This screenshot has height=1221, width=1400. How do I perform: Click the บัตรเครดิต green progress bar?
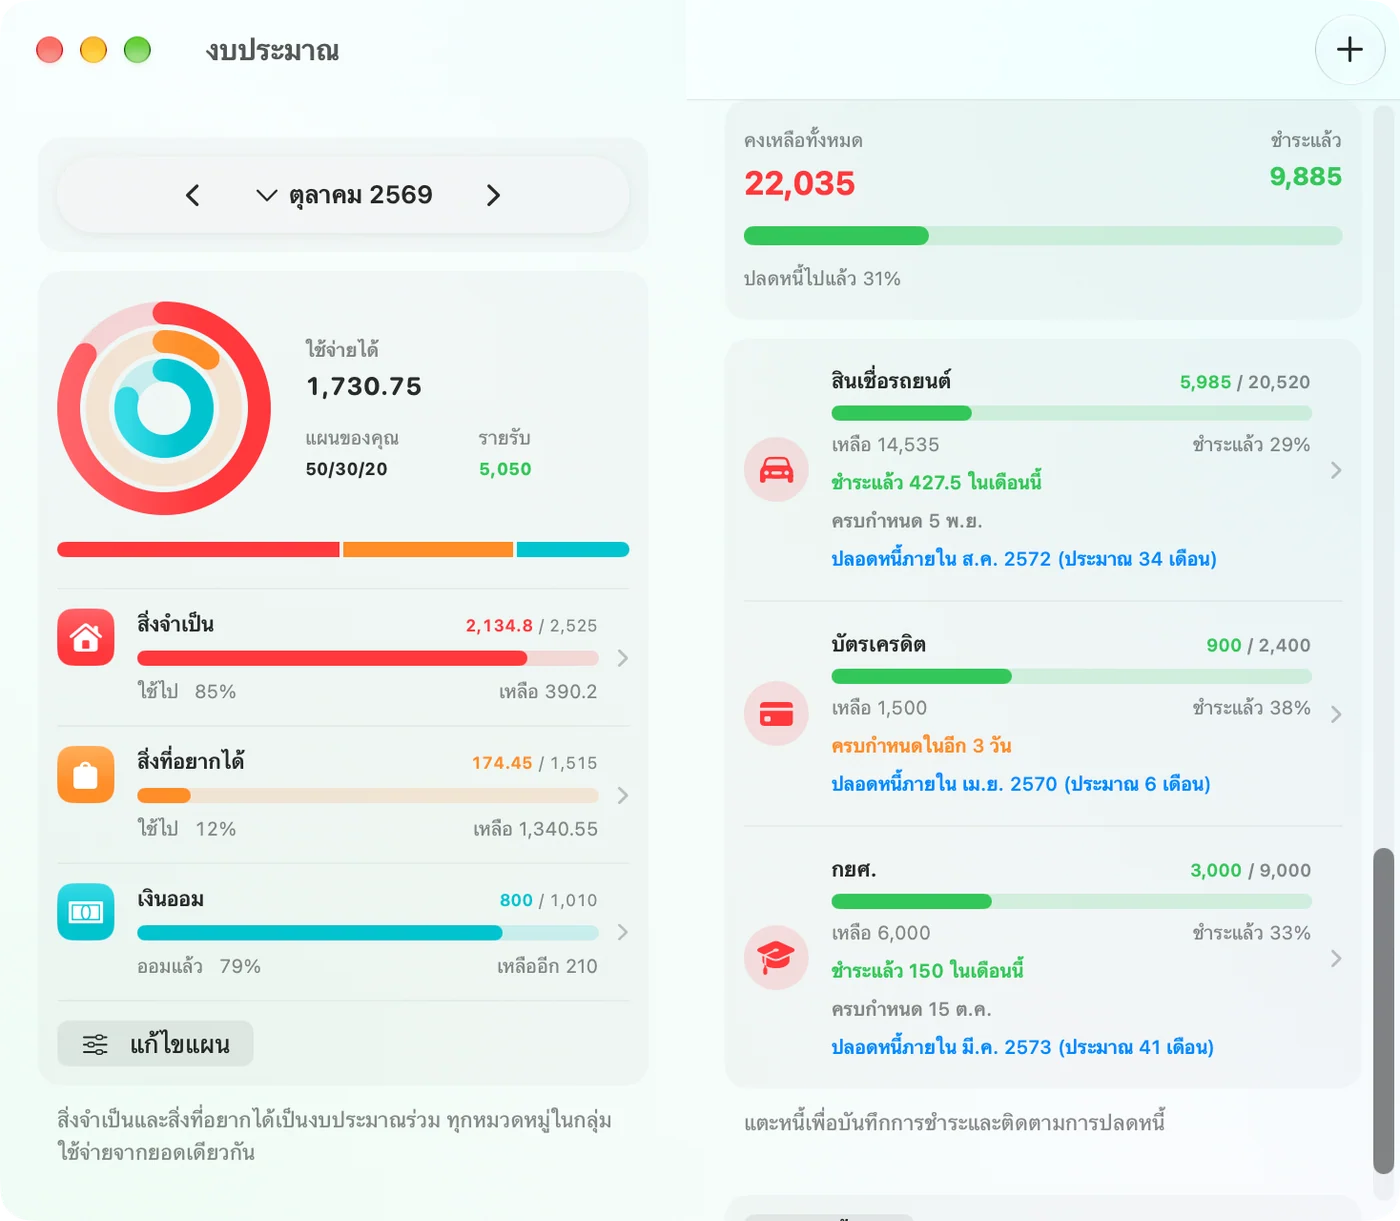click(x=1071, y=676)
